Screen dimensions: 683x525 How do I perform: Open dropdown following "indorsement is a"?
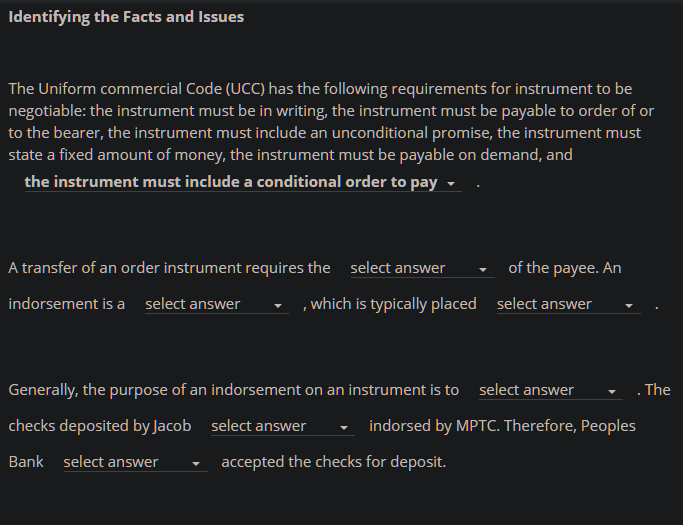point(217,304)
